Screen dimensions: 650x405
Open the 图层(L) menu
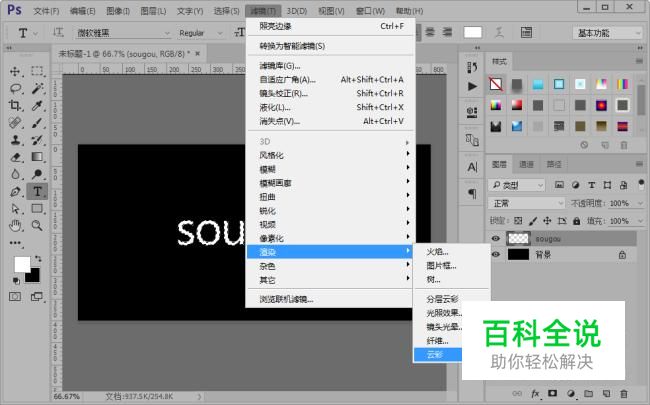click(153, 11)
